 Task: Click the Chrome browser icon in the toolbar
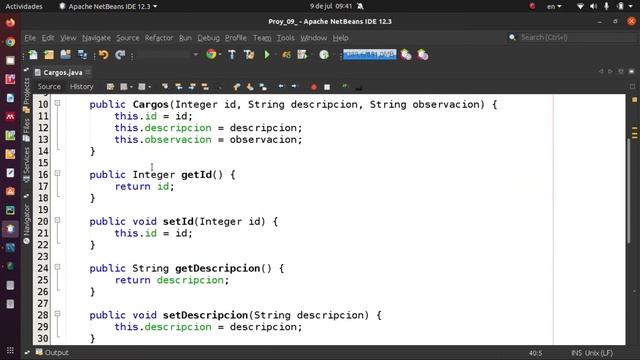(x=211, y=54)
